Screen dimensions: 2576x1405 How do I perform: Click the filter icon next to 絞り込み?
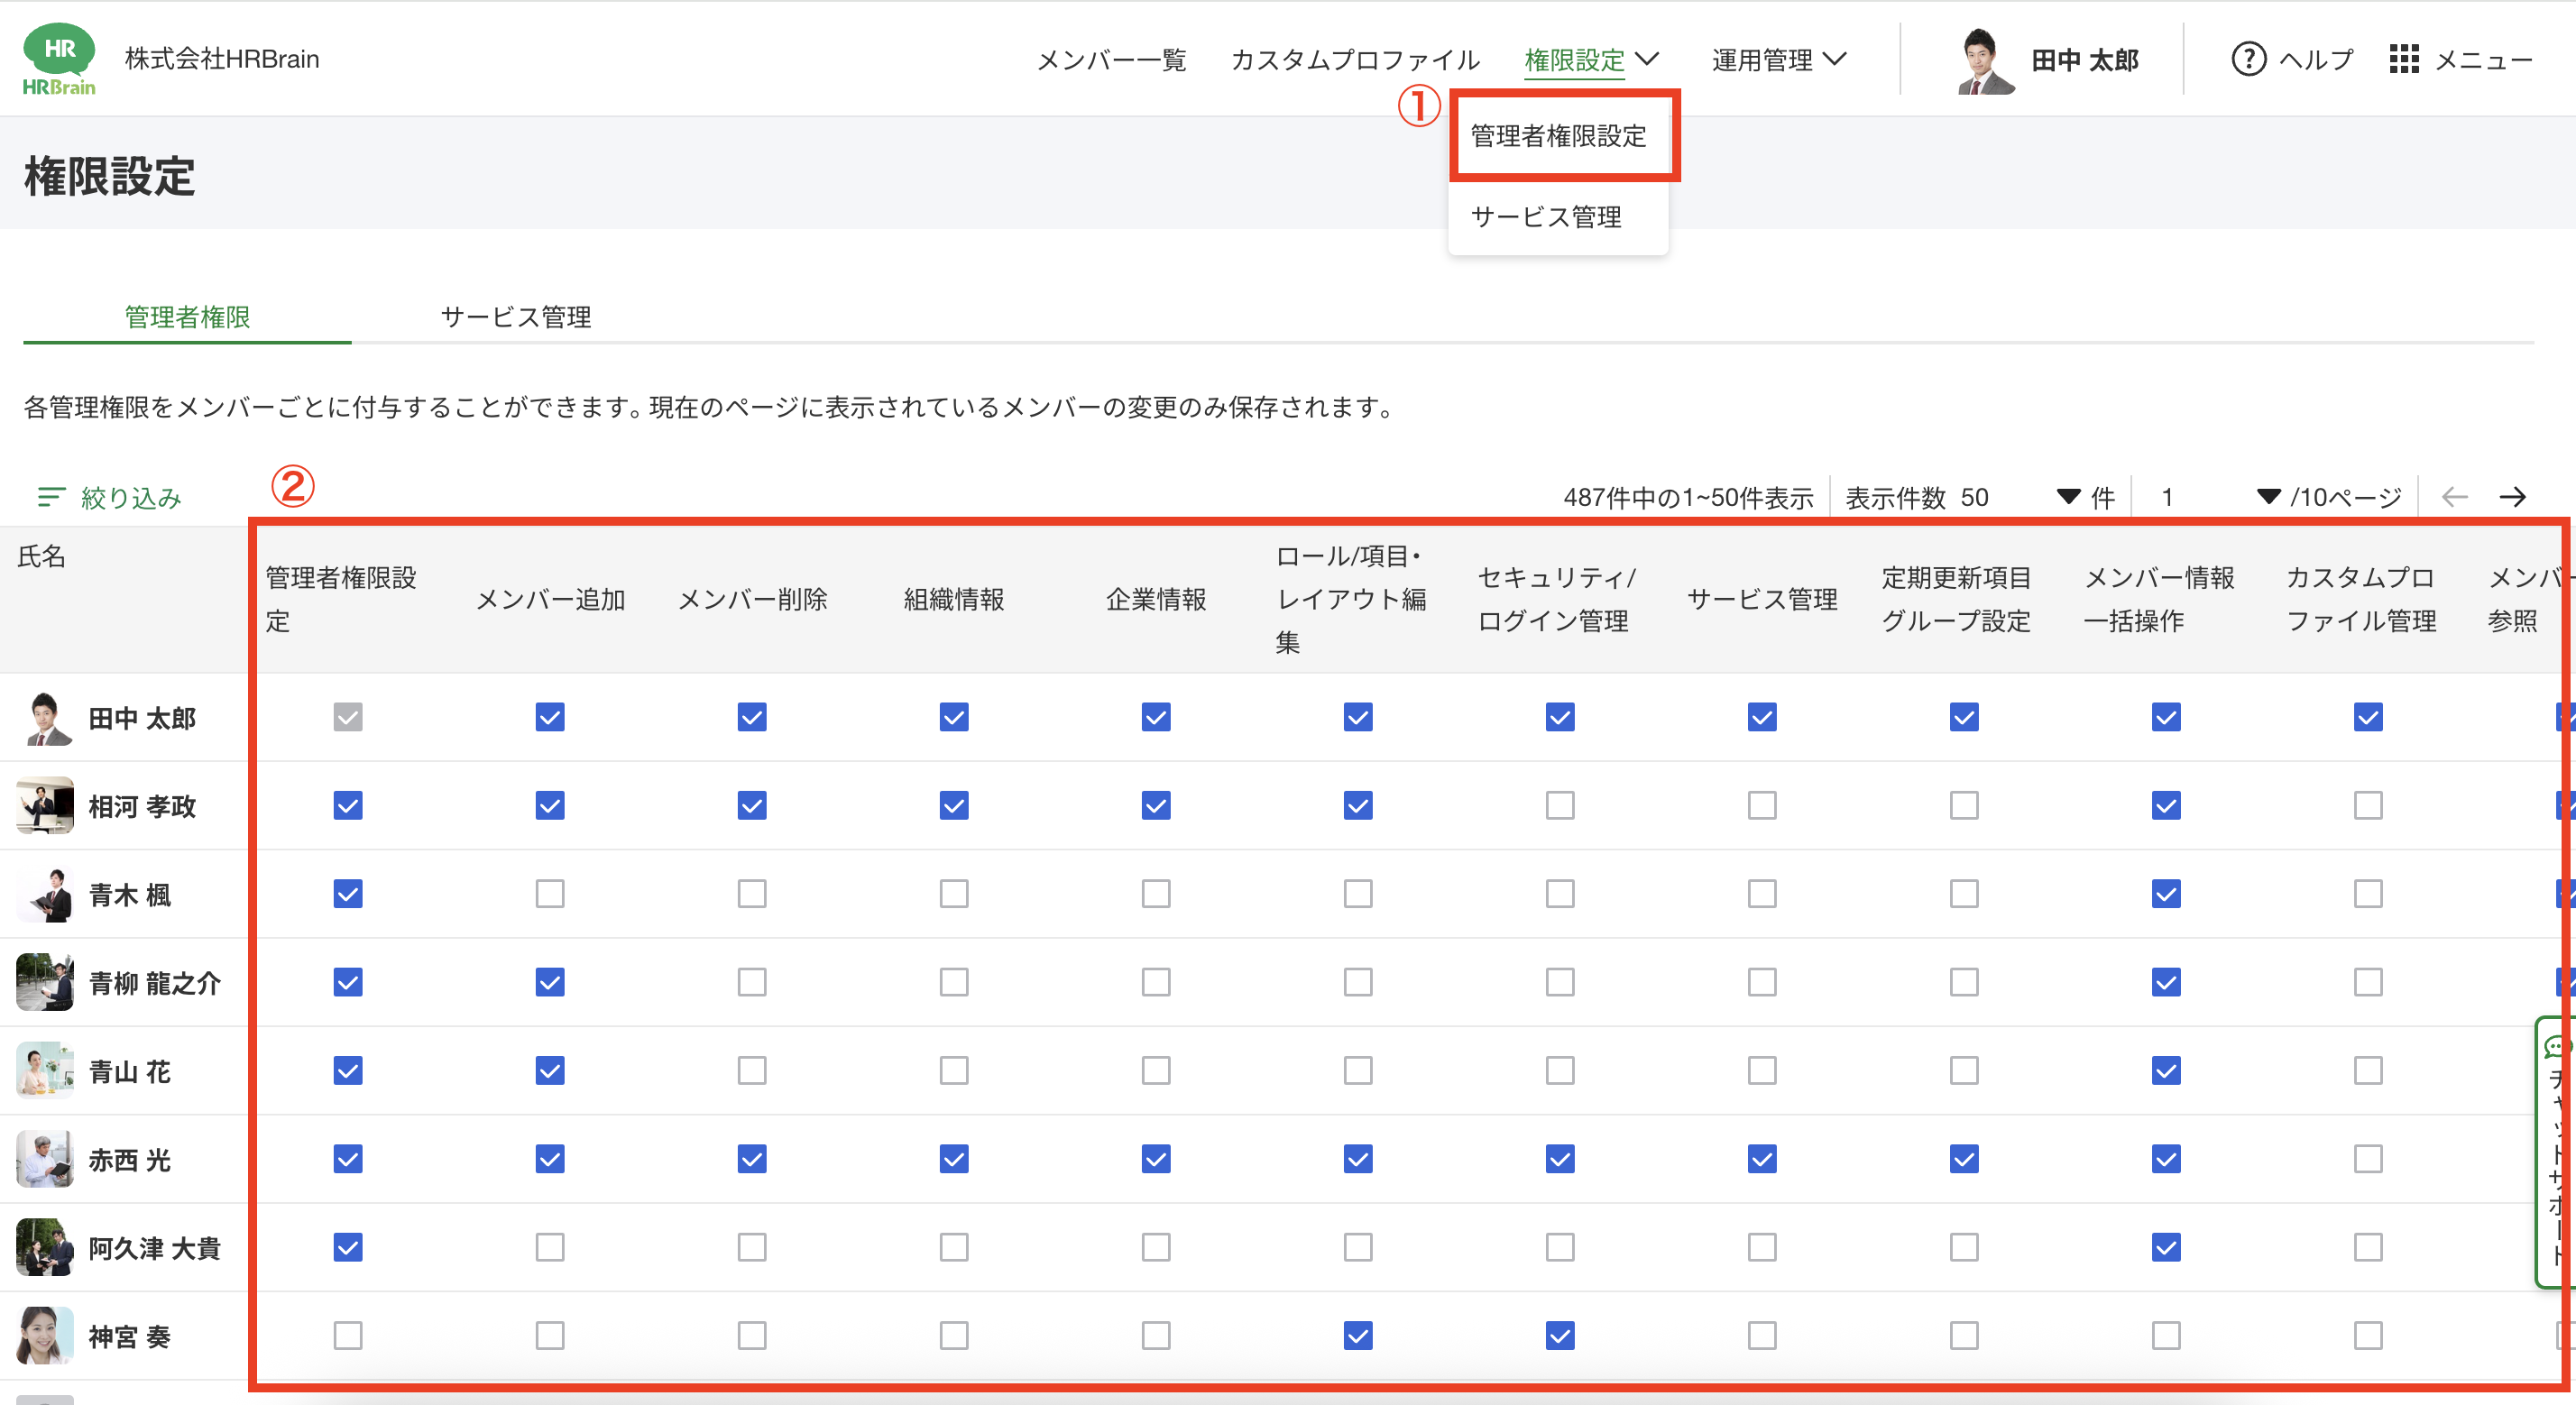(51, 497)
